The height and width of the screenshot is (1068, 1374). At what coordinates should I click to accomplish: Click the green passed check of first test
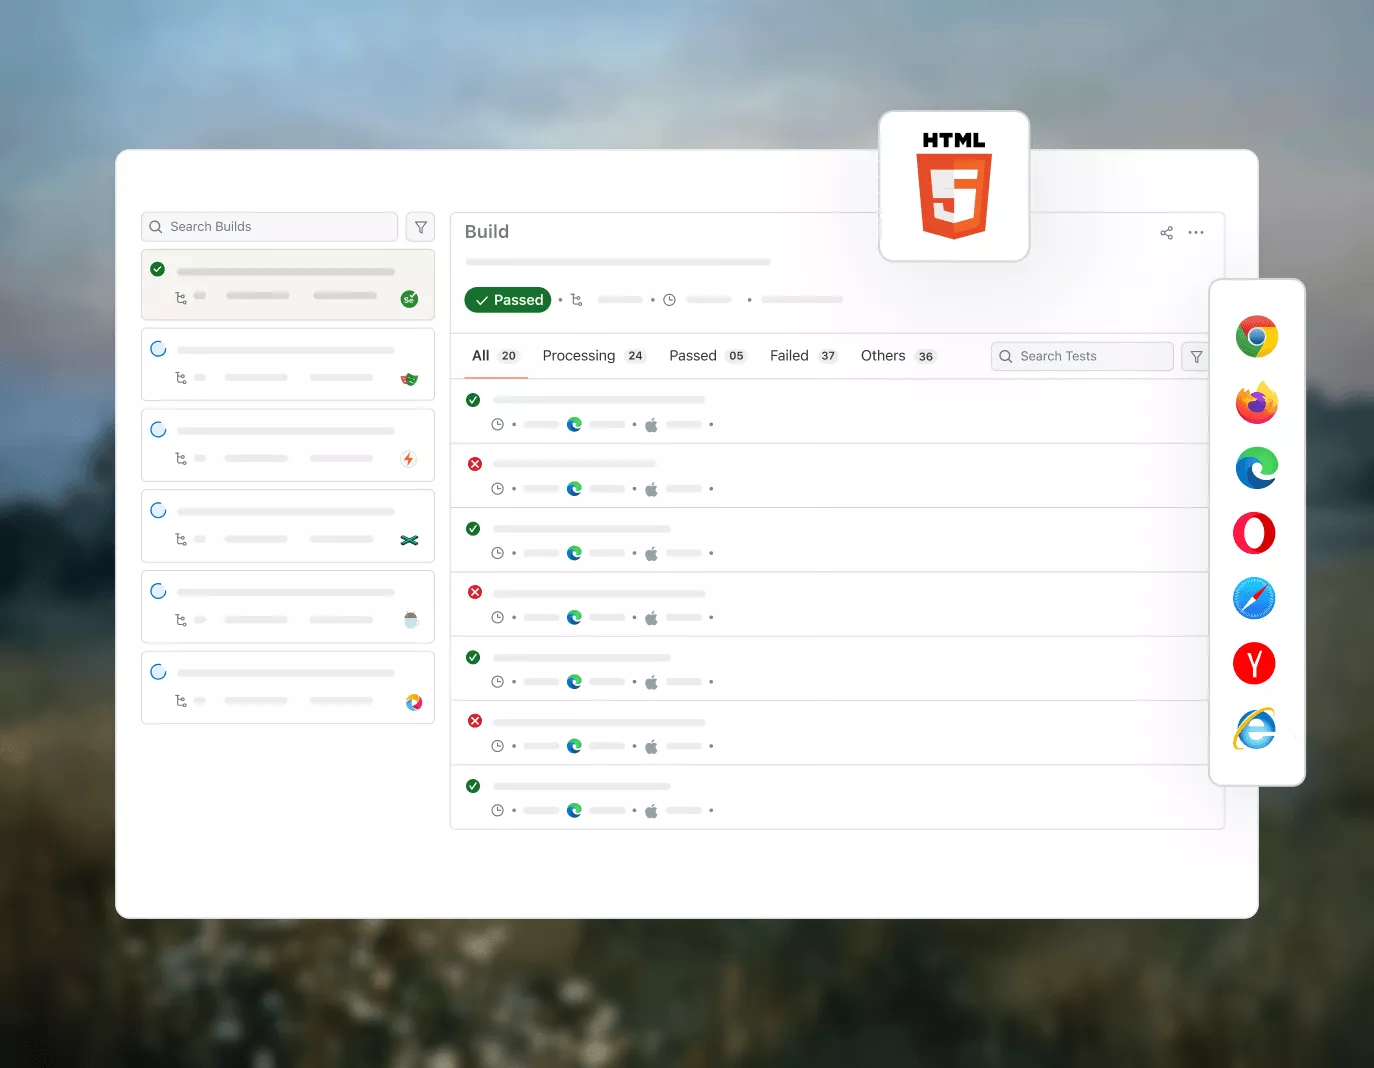tap(473, 400)
